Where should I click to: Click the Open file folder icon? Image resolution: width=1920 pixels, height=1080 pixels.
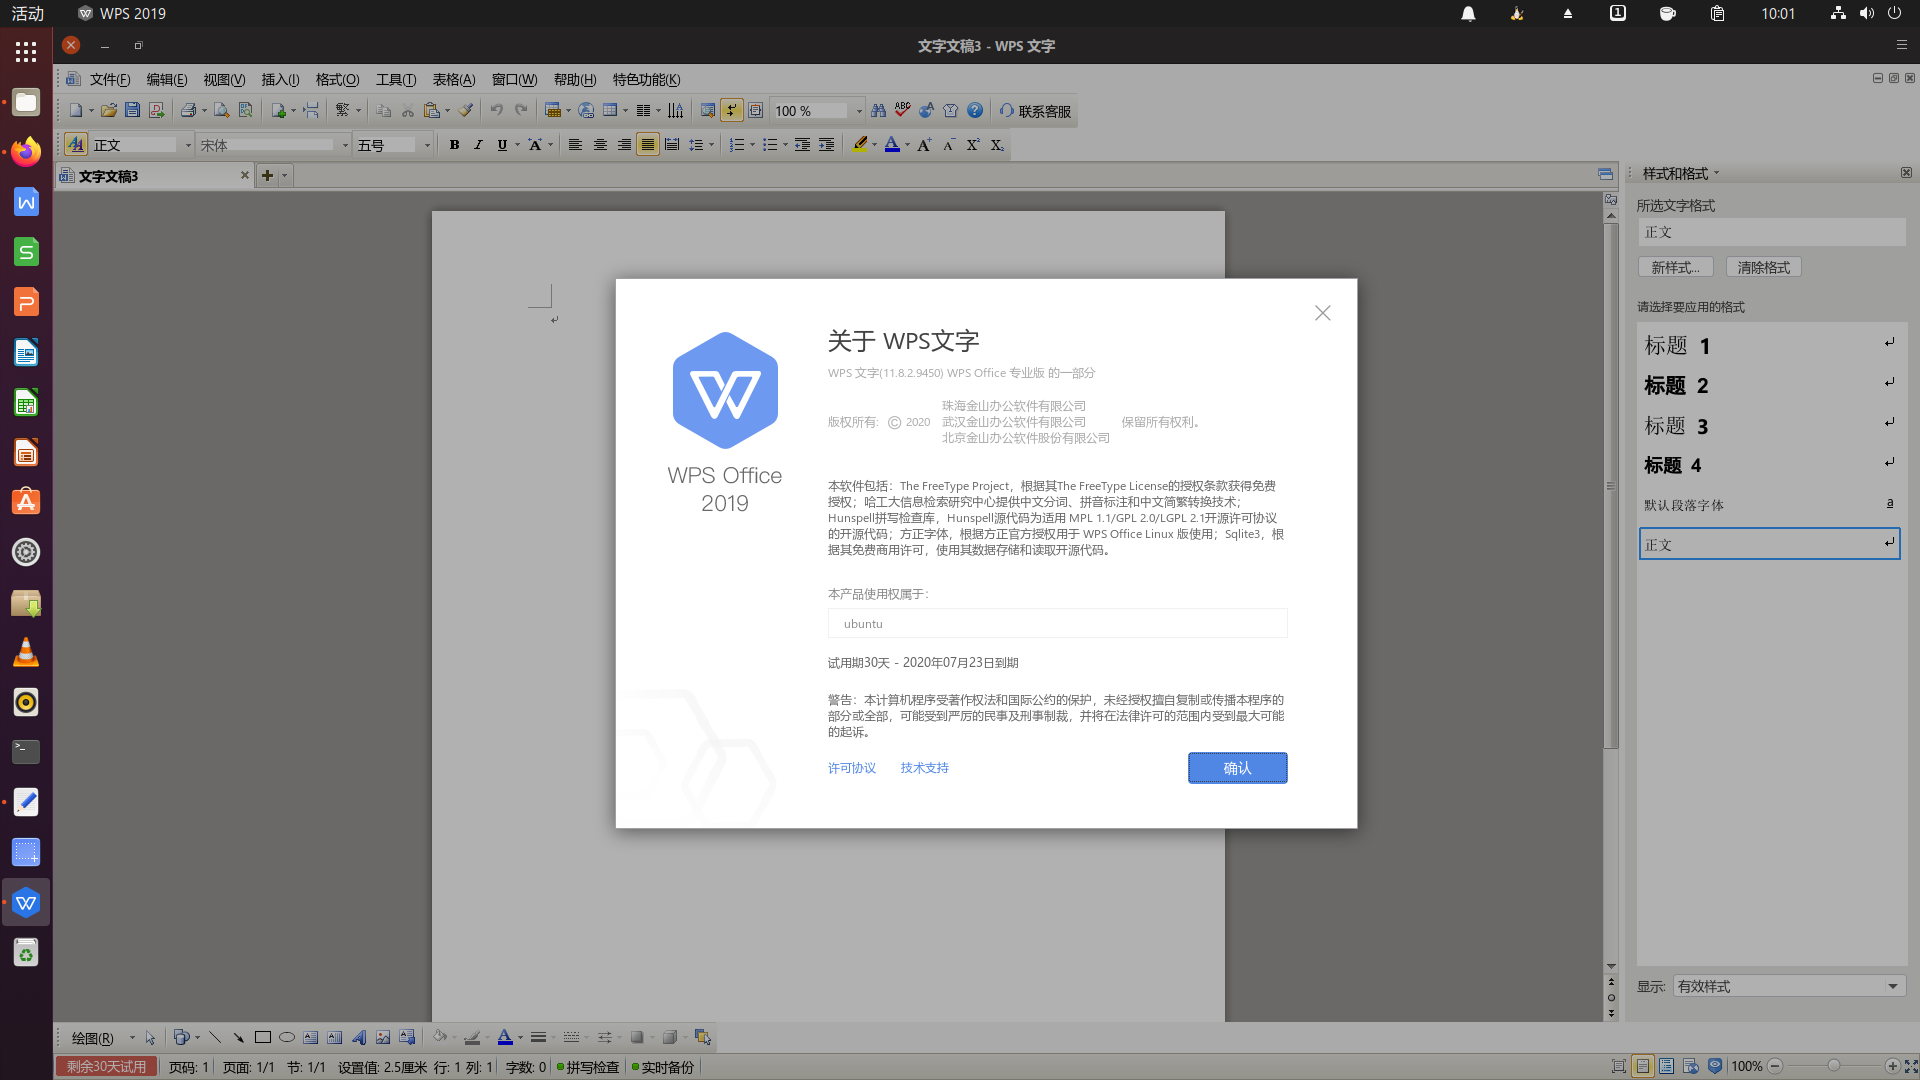(x=109, y=111)
